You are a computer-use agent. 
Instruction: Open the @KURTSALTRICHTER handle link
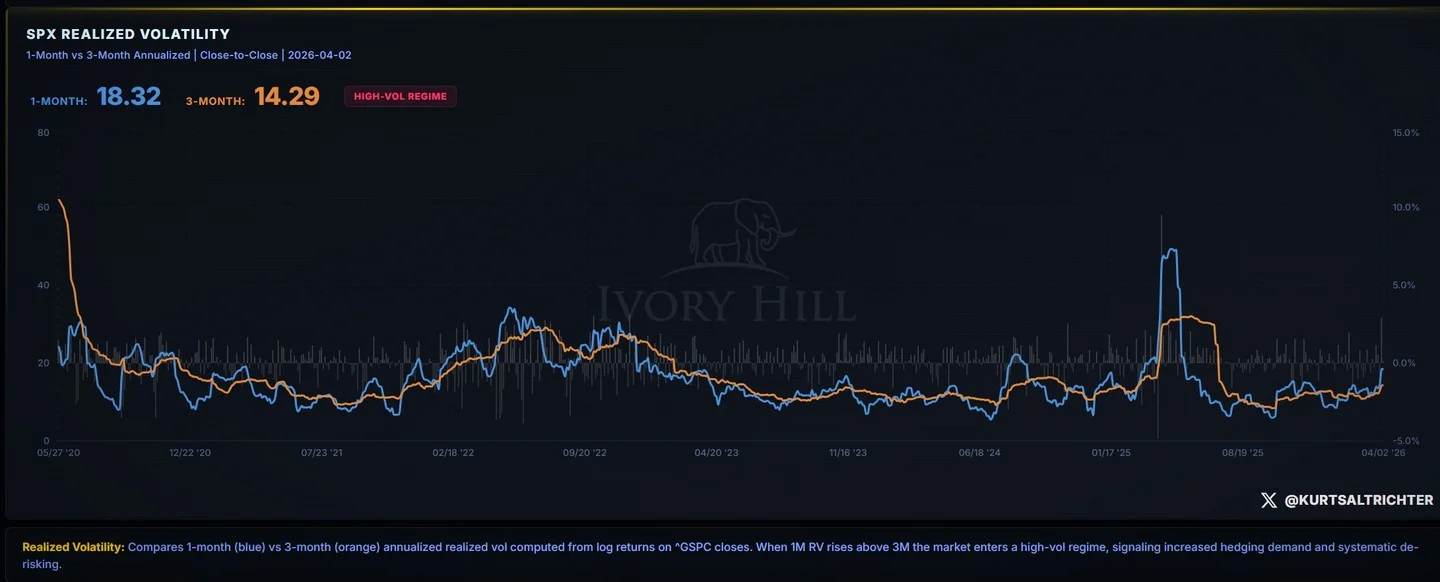[x=1358, y=500]
